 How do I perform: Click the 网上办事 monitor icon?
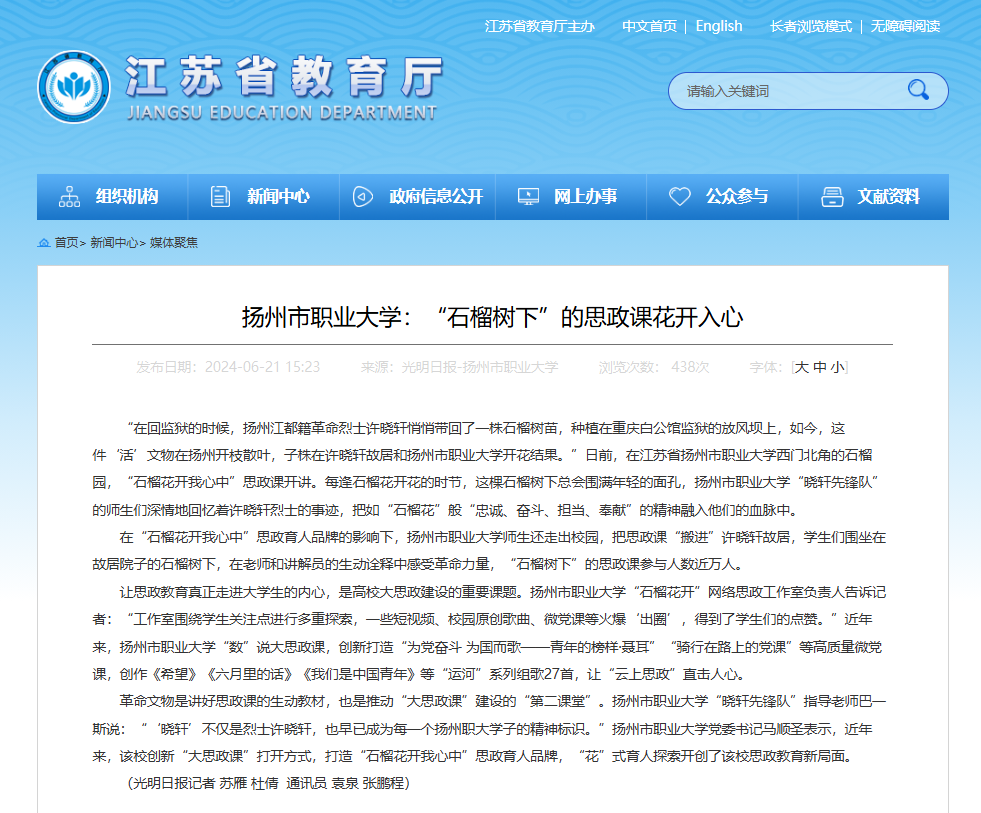click(529, 197)
